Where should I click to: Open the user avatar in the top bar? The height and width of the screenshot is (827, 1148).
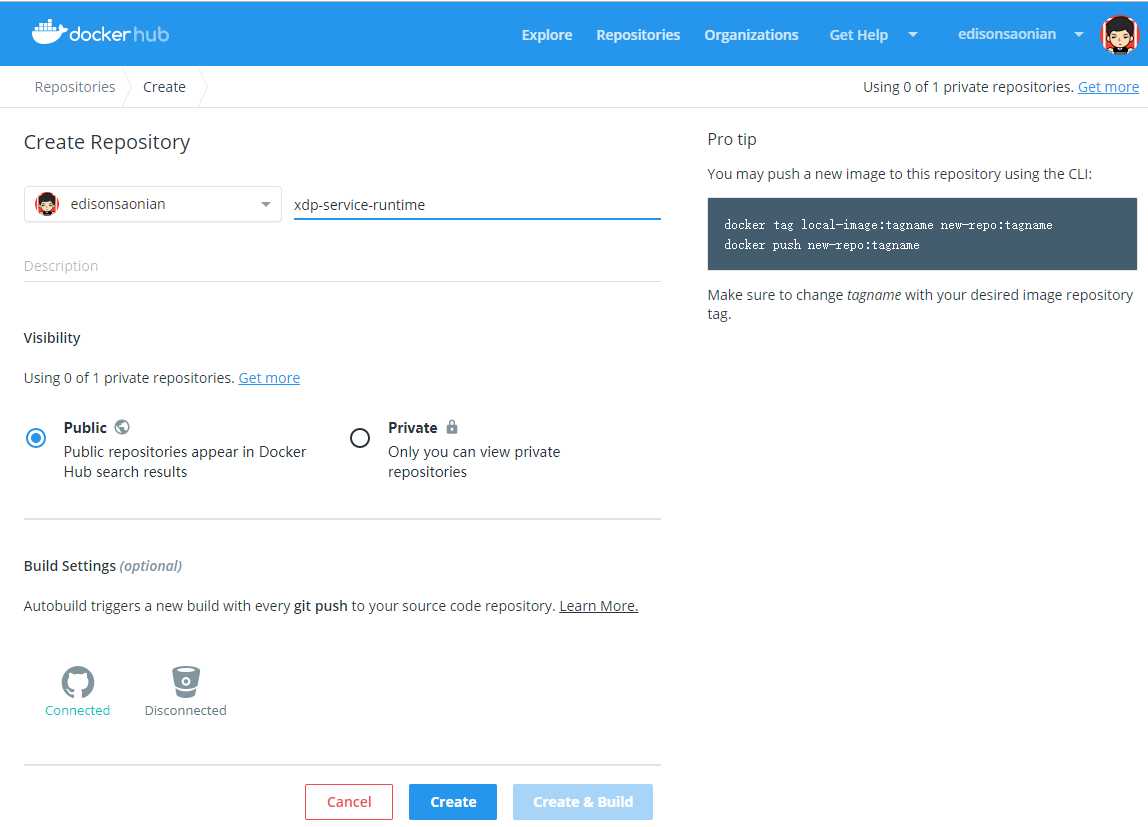point(1119,34)
